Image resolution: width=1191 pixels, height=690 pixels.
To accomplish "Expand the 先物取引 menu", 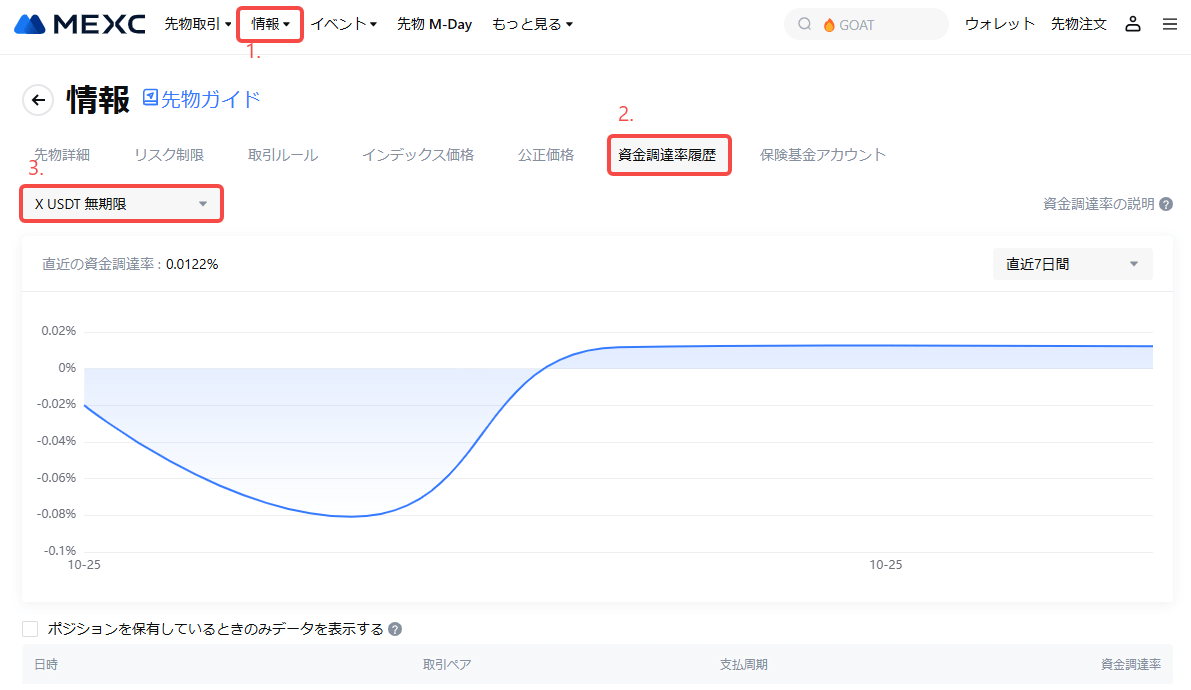I will point(197,24).
